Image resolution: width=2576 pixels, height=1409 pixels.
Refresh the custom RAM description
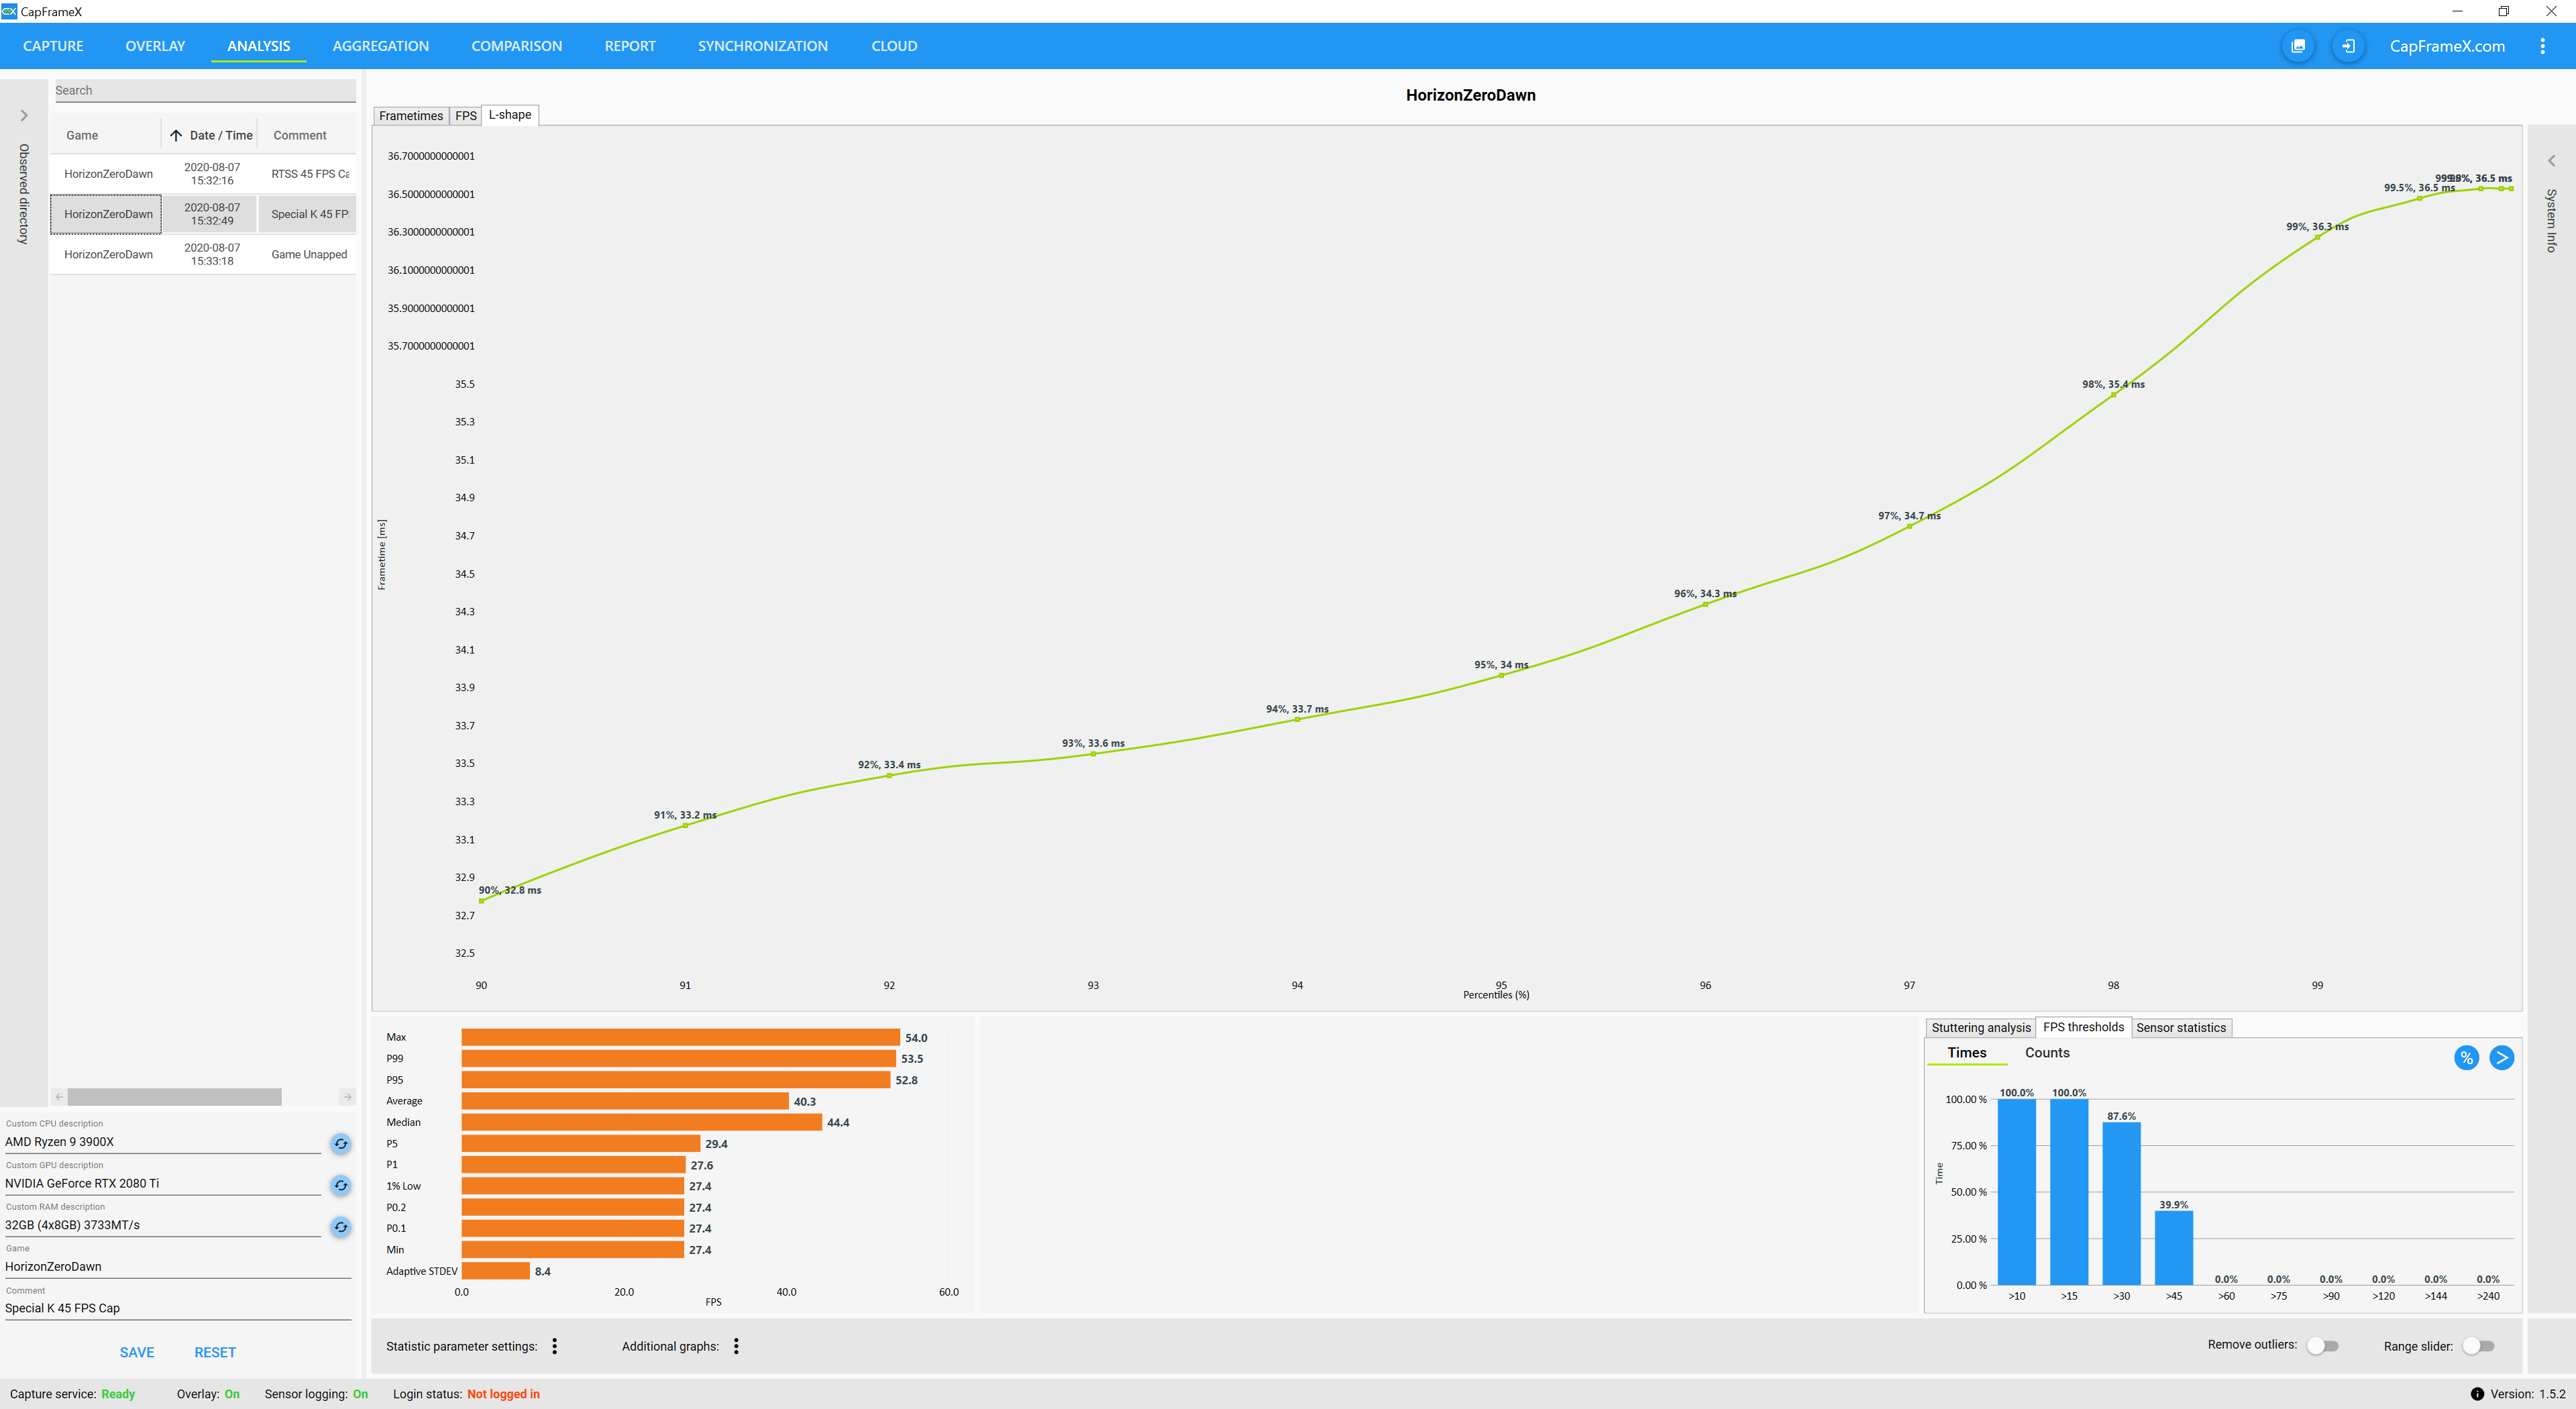pyautogui.click(x=341, y=1226)
